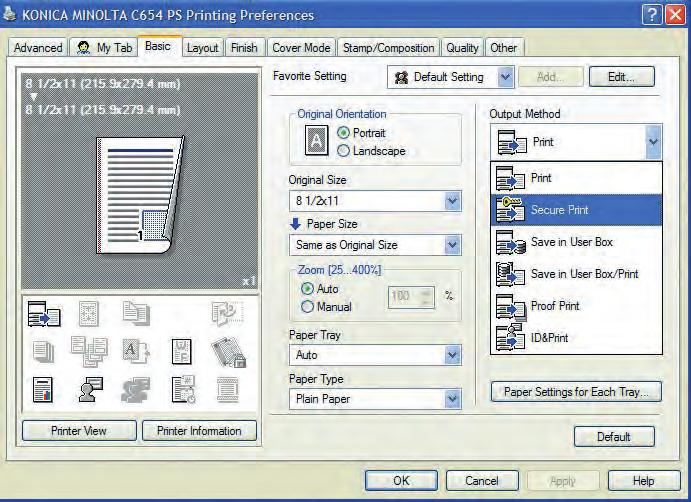Click the grayed staple/fold finishing status icon
The image size is (691, 502).
click(227, 314)
